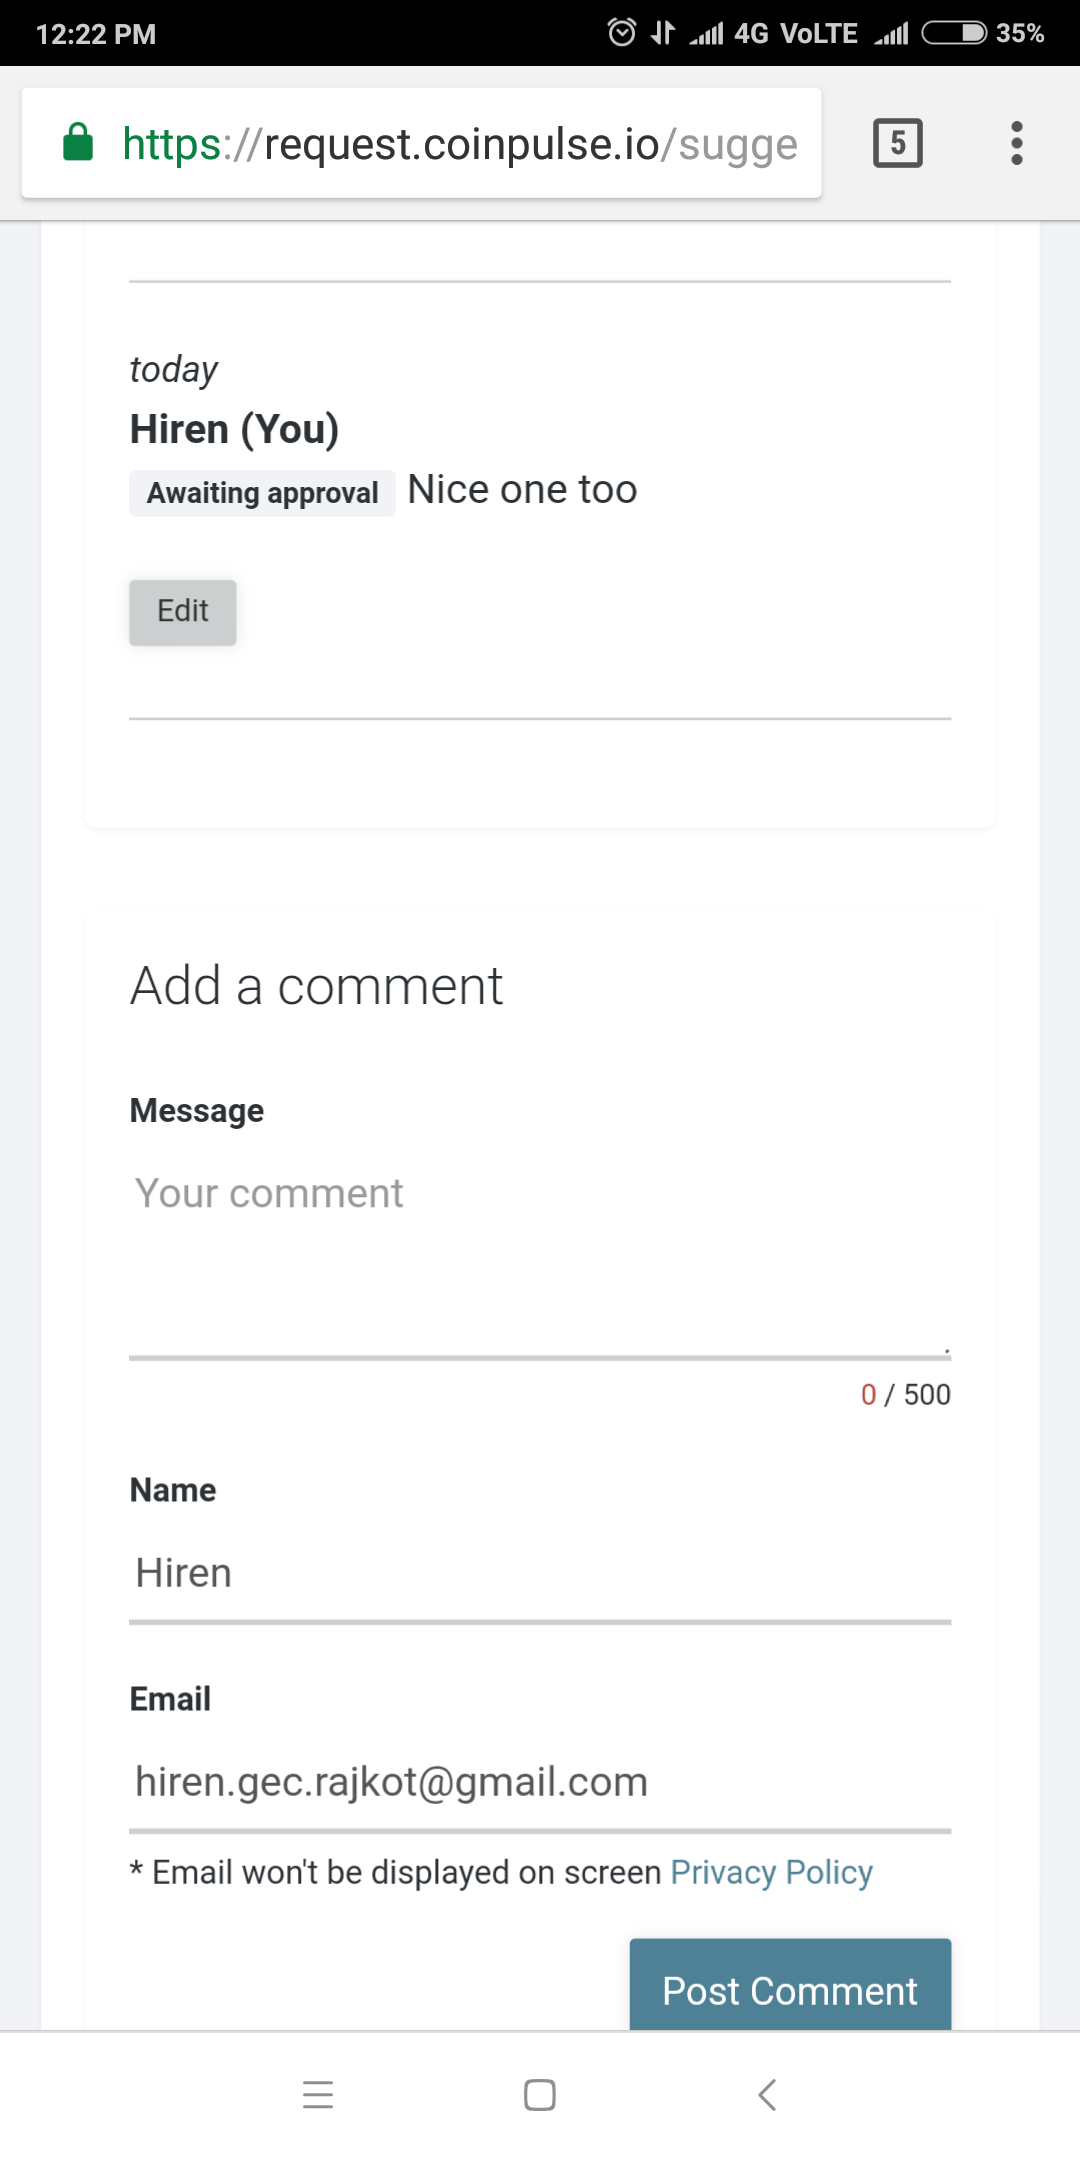
Task: Open the tab switcher showing 5 tabs
Action: tap(897, 143)
